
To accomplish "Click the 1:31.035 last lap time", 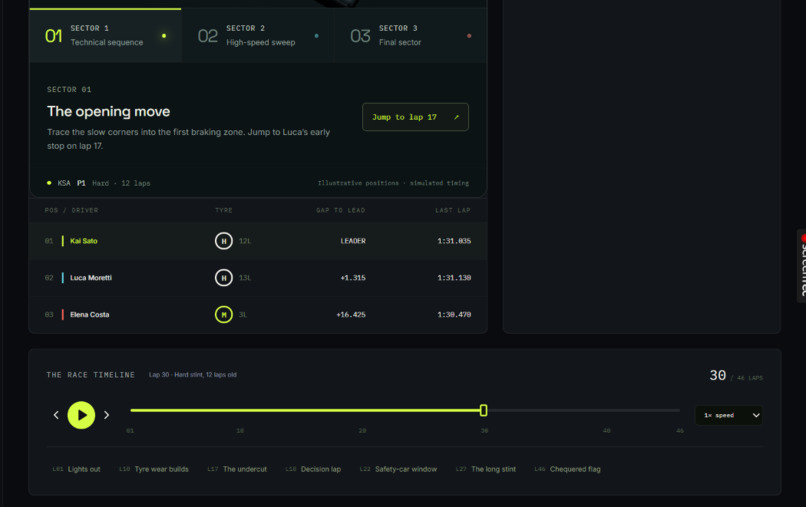I will [x=454, y=241].
